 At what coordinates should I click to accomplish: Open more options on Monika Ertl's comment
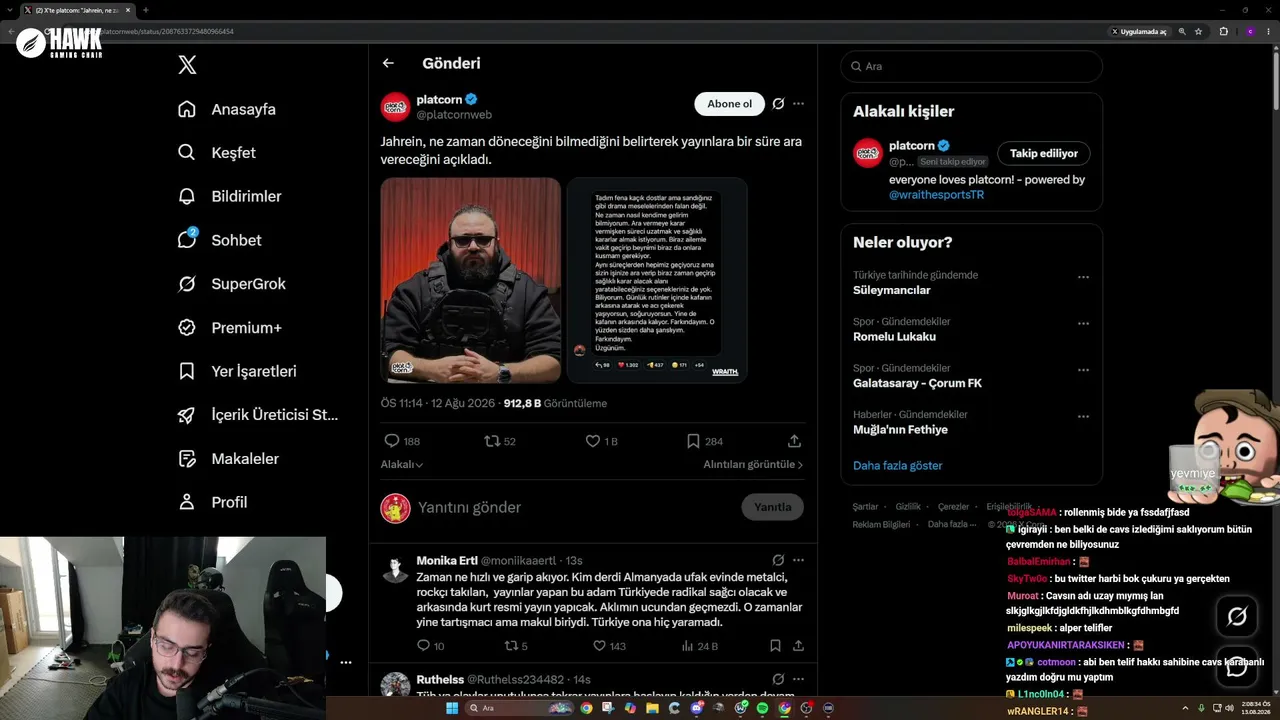pyautogui.click(x=798, y=560)
